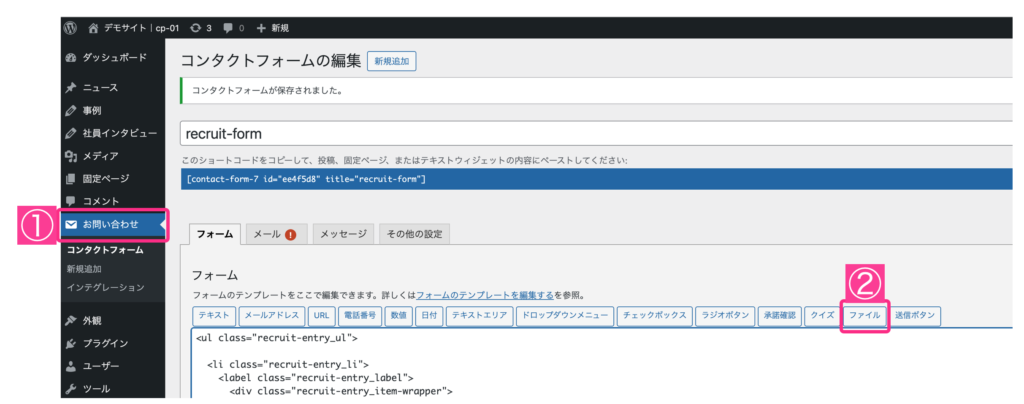Insert a チェックボックス form tag
The width and height of the screenshot is (1024, 404).
coord(654,316)
